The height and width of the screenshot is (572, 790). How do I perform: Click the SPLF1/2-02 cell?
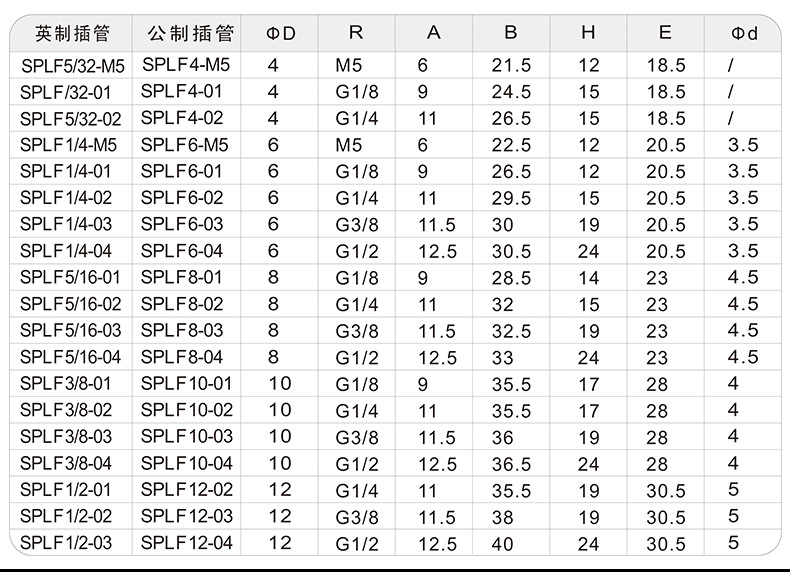(66, 517)
